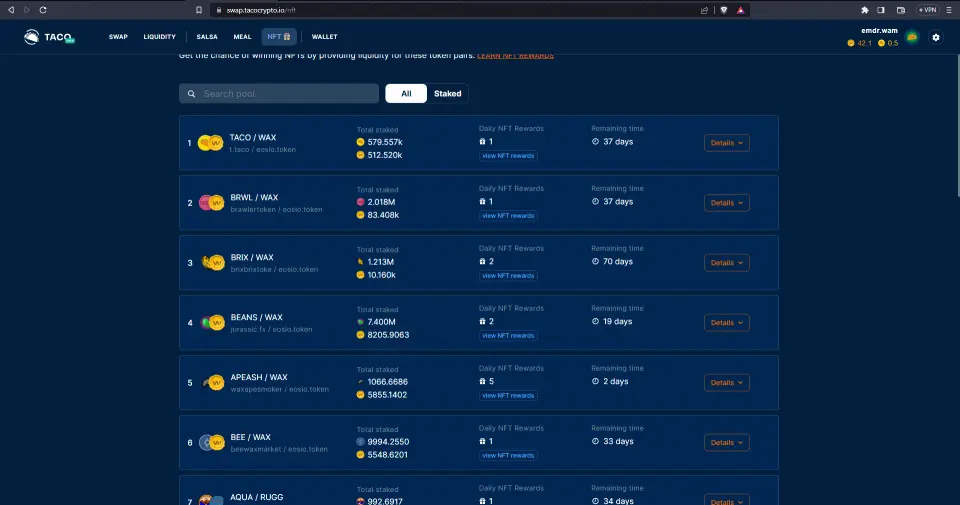This screenshot has width=960, height=505.
Task: Expand Details for BEANS / WAX pool
Action: [726, 323]
